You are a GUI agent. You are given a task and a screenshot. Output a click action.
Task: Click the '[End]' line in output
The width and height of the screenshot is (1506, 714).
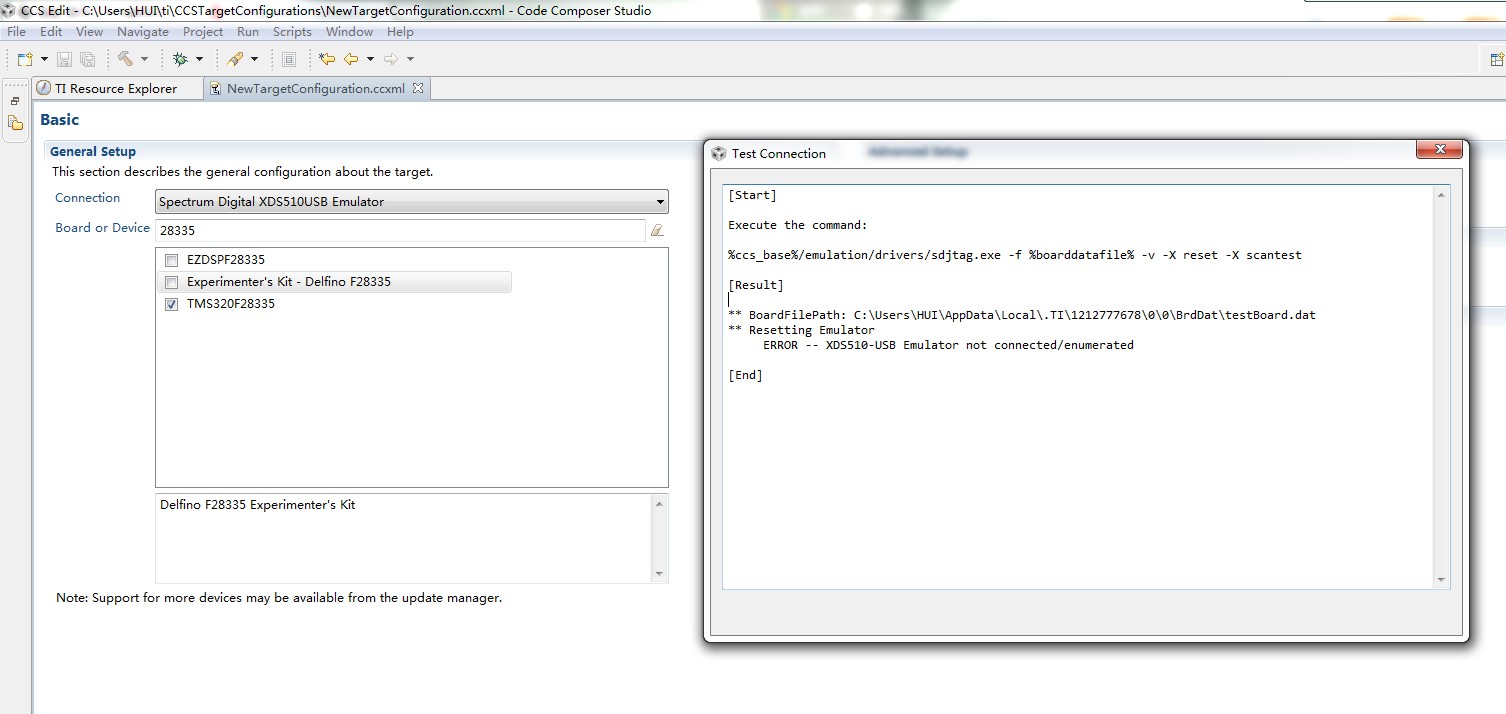click(745, 375)
